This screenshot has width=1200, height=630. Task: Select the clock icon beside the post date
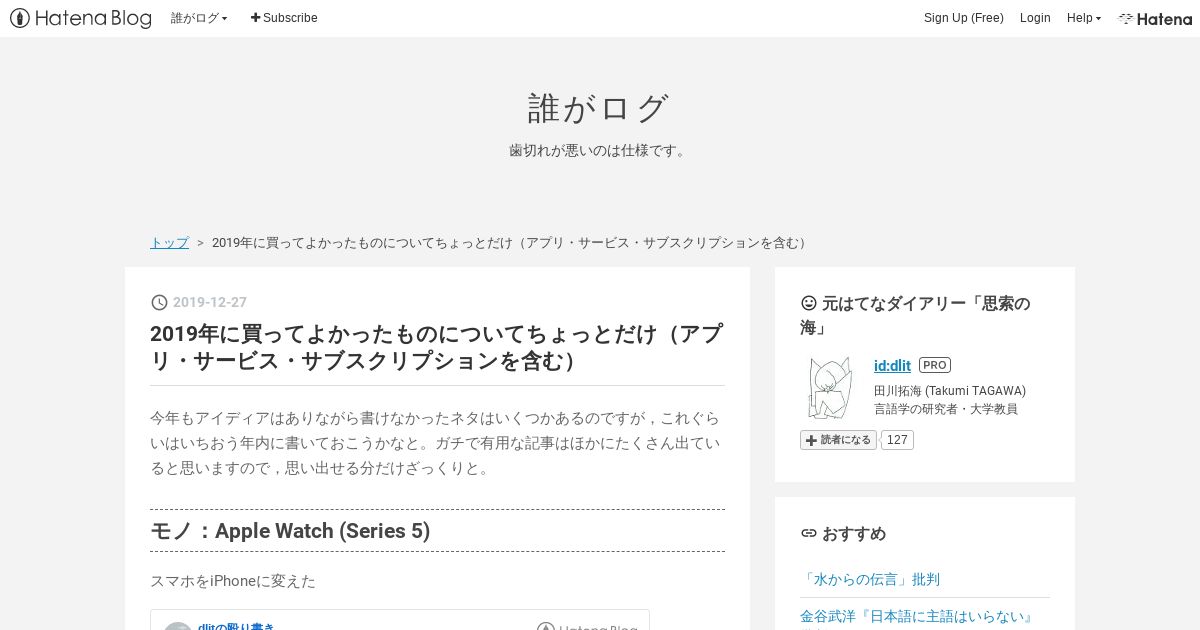[x=159, y=302]
